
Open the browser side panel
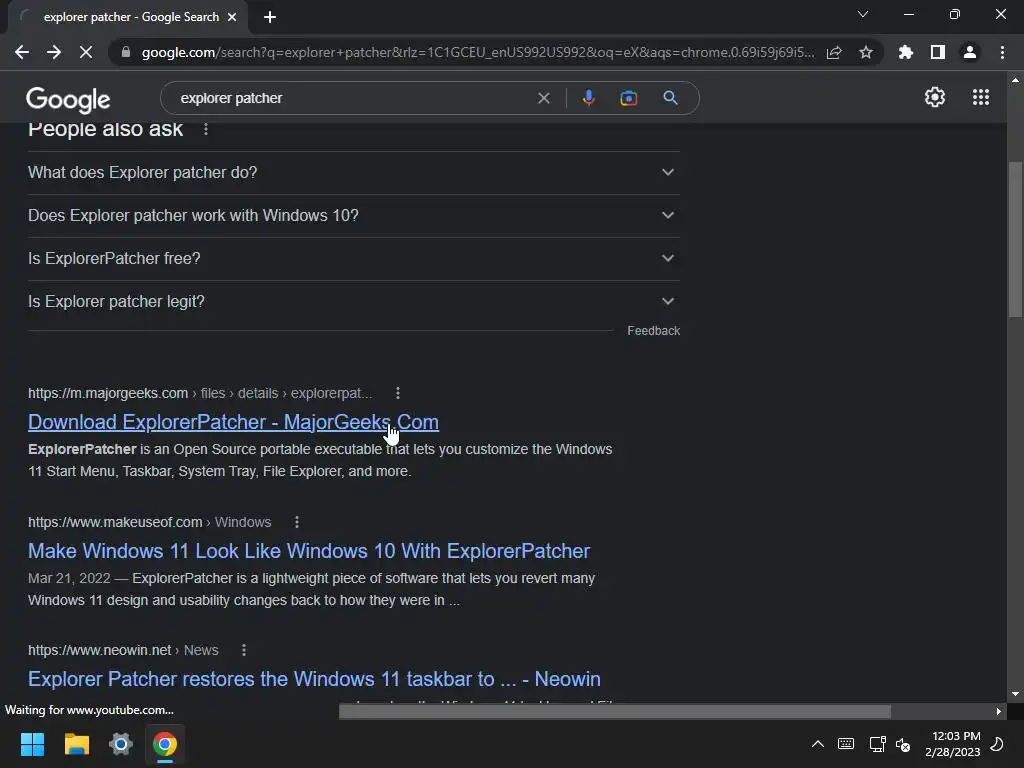(x=938, y=52)
